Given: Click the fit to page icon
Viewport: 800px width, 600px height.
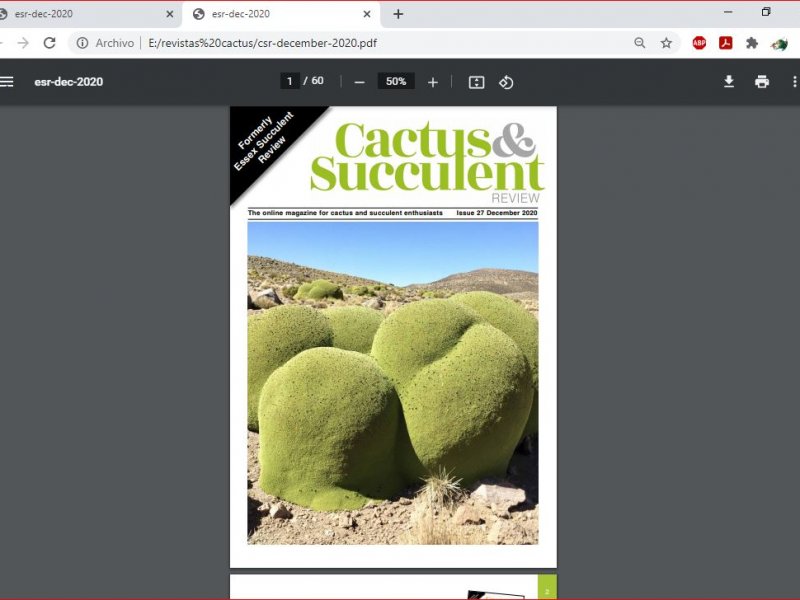Looking at the screenshot, I should point(476,82).
